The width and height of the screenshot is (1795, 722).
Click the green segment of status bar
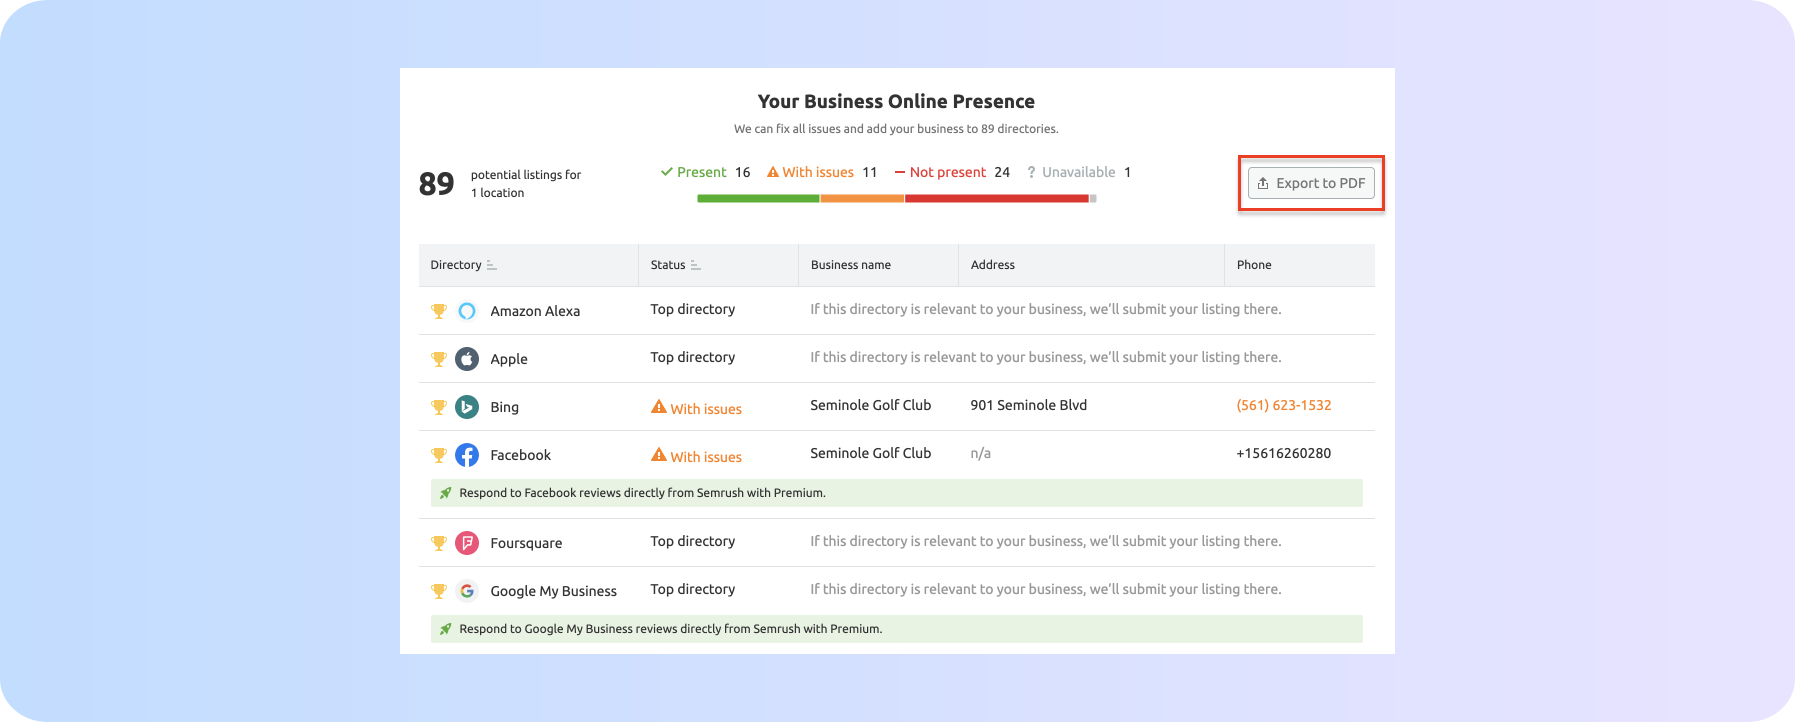pyautogui.click(x=758, y=198)
